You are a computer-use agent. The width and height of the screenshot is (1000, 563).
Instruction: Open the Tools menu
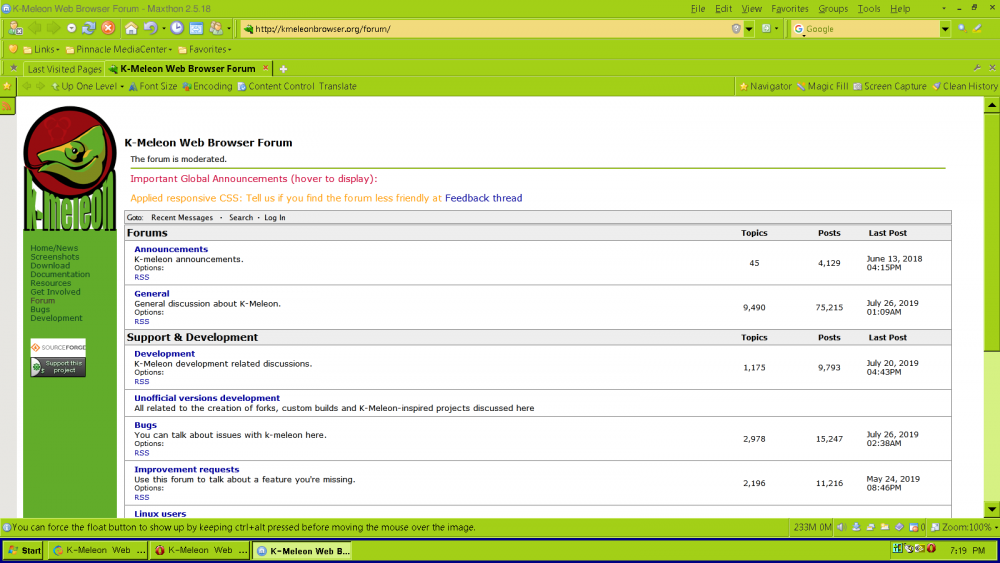coord(868,8)
